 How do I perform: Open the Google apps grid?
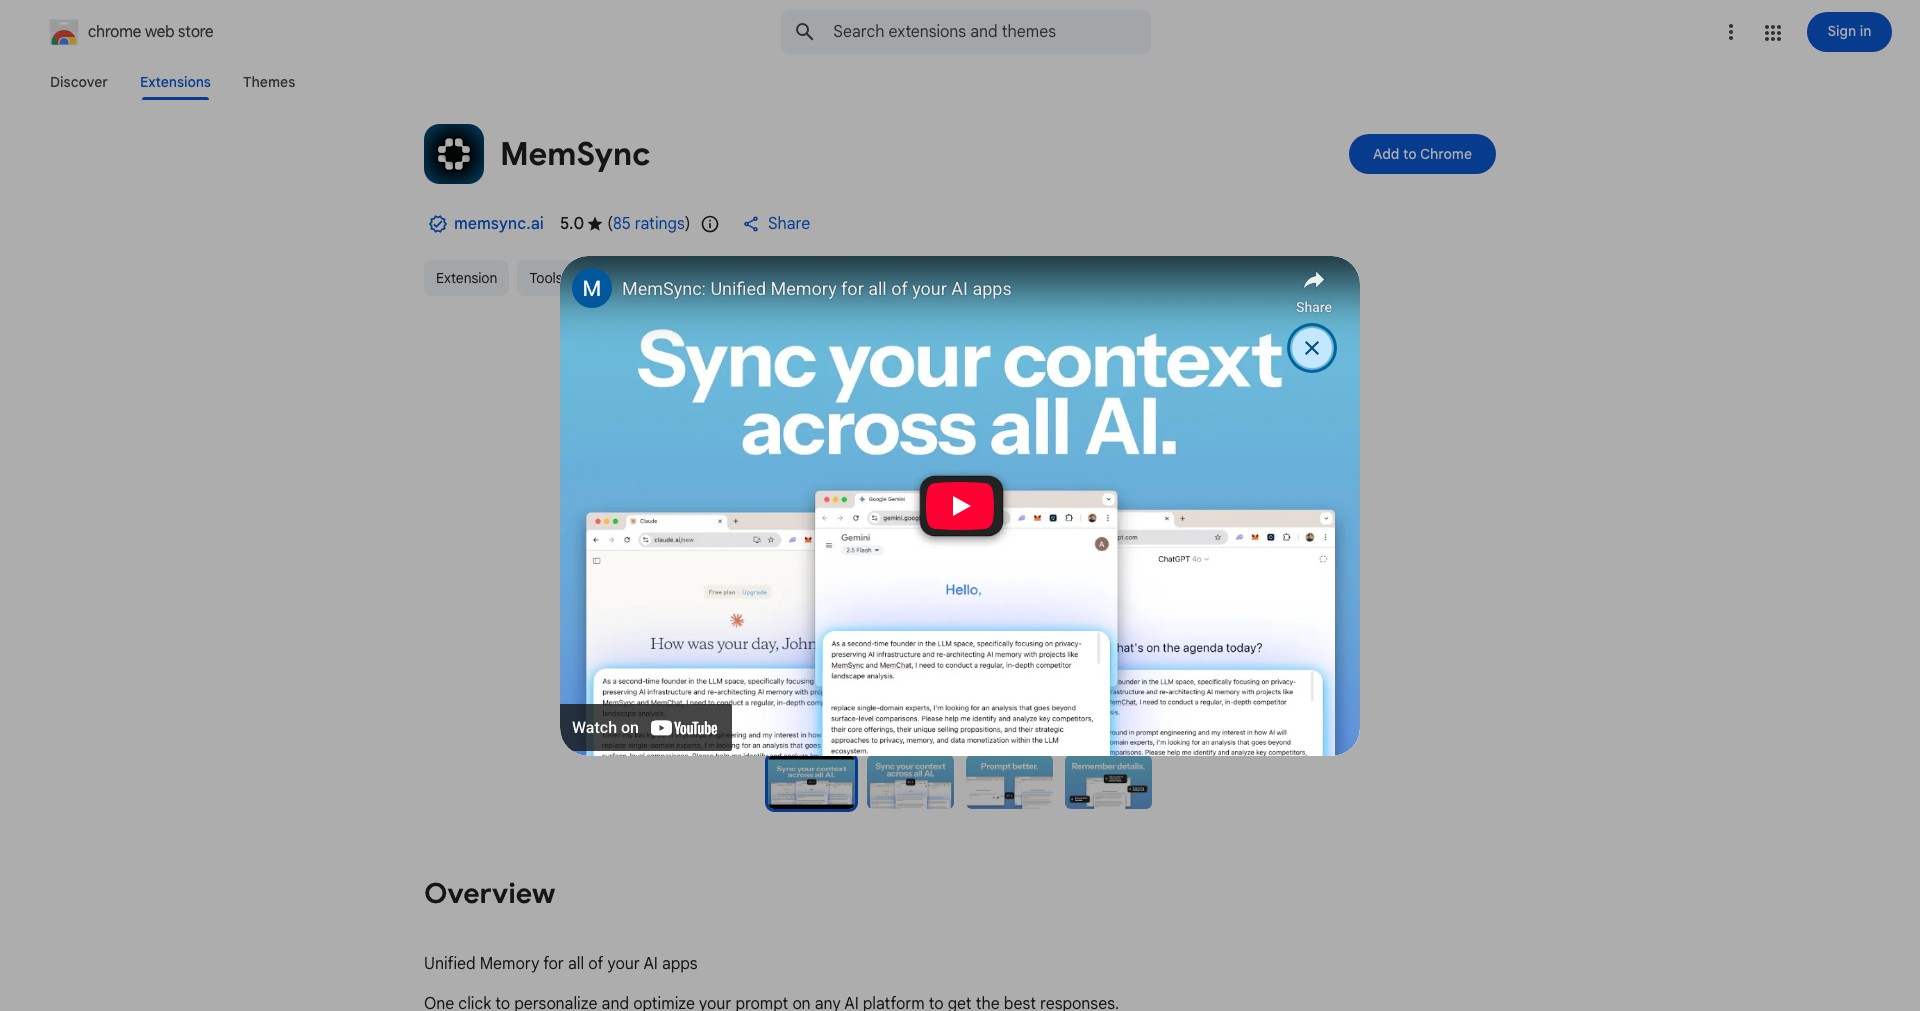(1772, 32)
